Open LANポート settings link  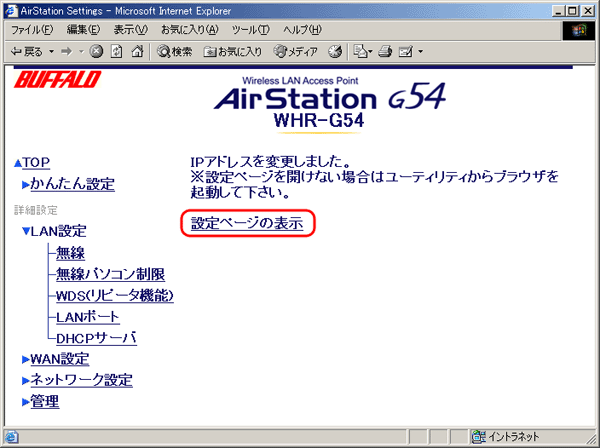click(88, 317)
